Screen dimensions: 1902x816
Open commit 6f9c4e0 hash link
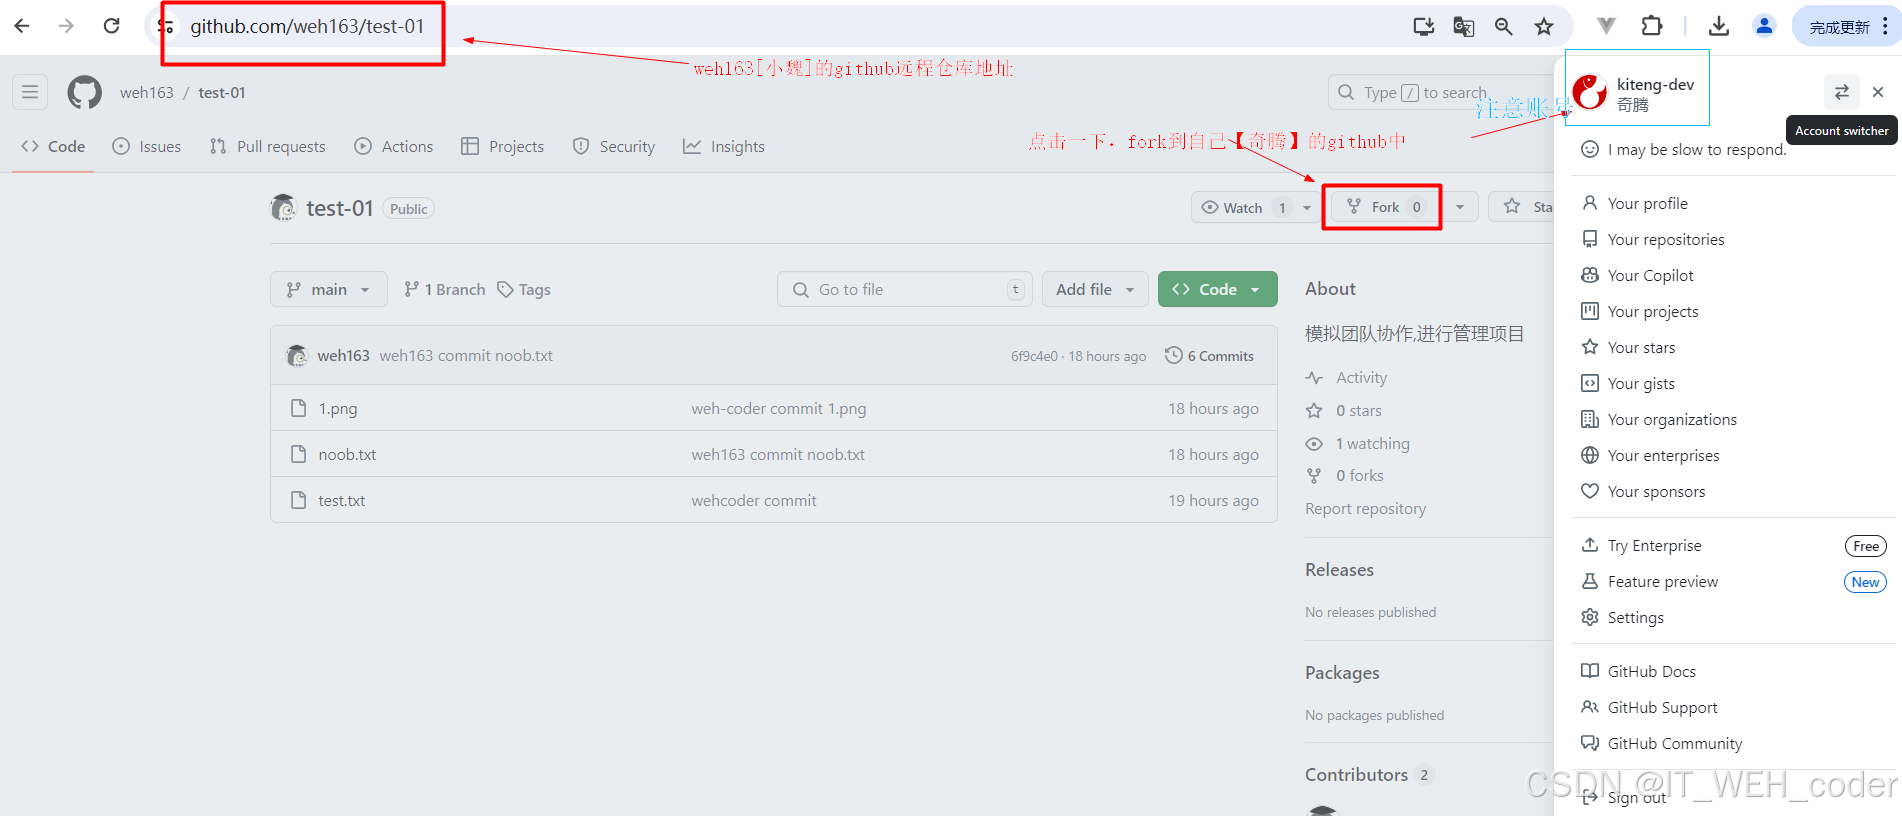pos(1034,356)
